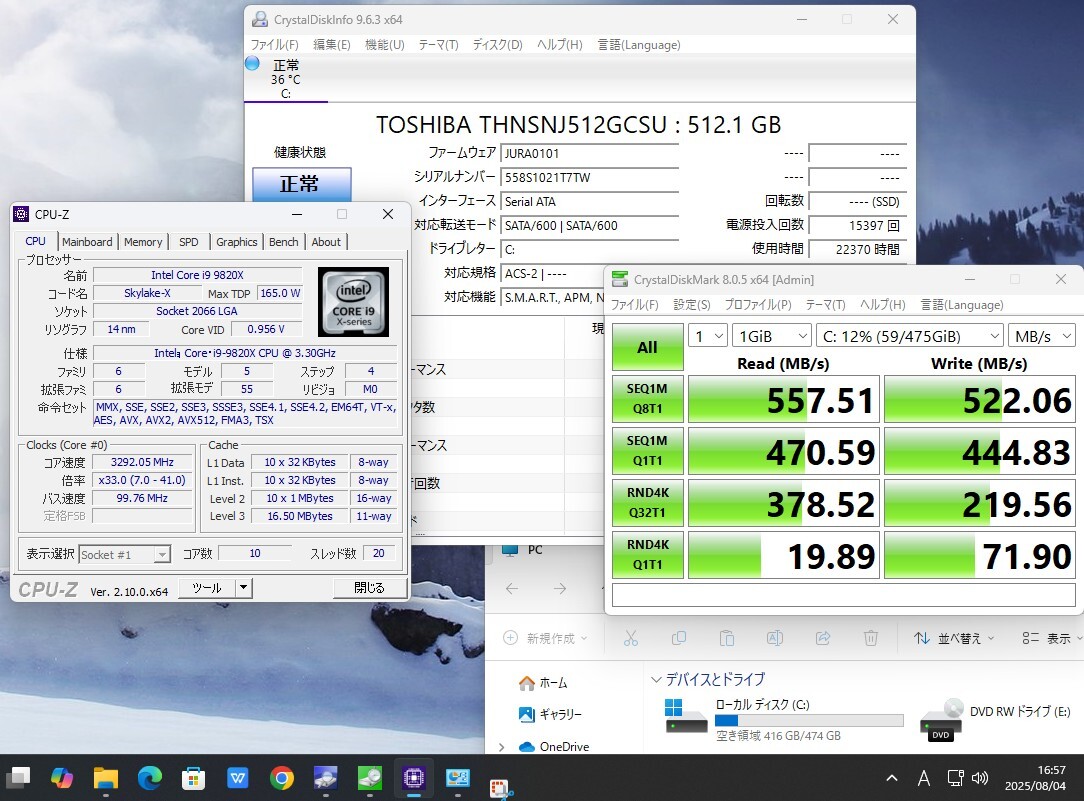1084x801 pixels.
Task: Launch Copilot from the taskbar
Action: point(62,778)
